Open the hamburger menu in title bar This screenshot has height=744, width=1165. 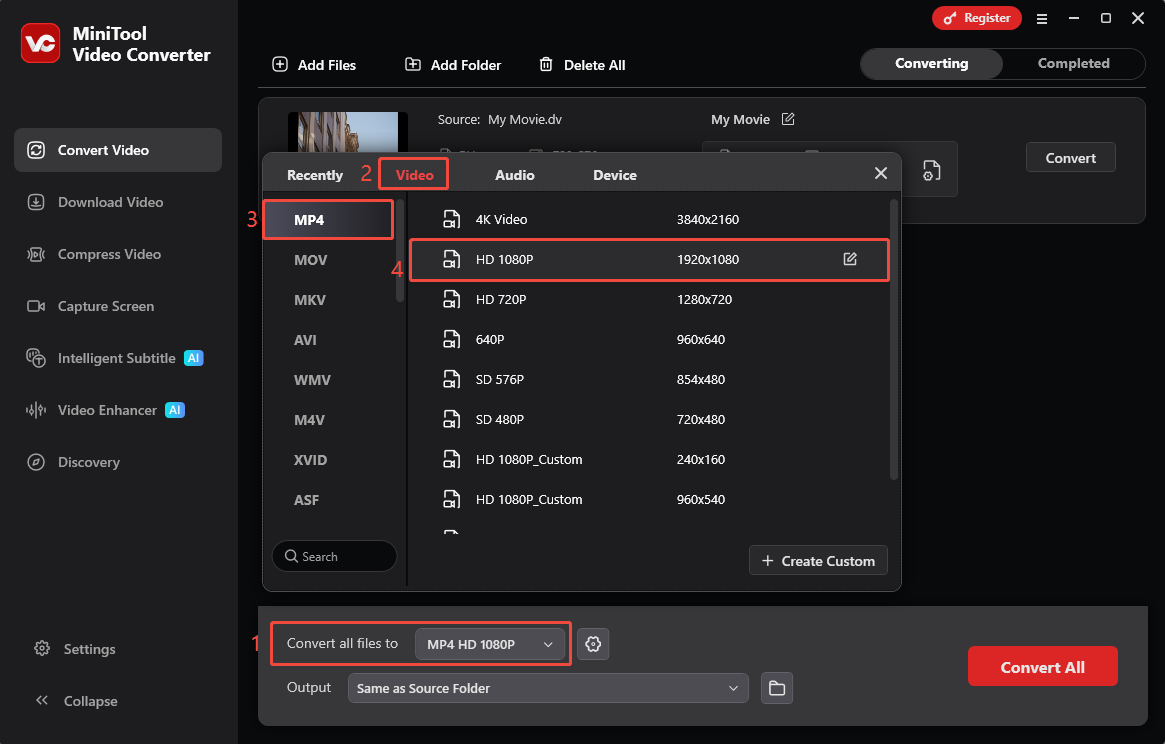point(1042,19)
